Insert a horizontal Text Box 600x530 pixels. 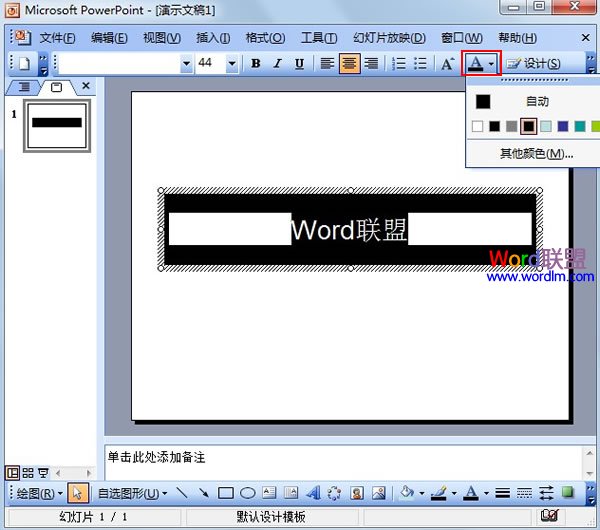pyautogui.click(x=269, y=493)
